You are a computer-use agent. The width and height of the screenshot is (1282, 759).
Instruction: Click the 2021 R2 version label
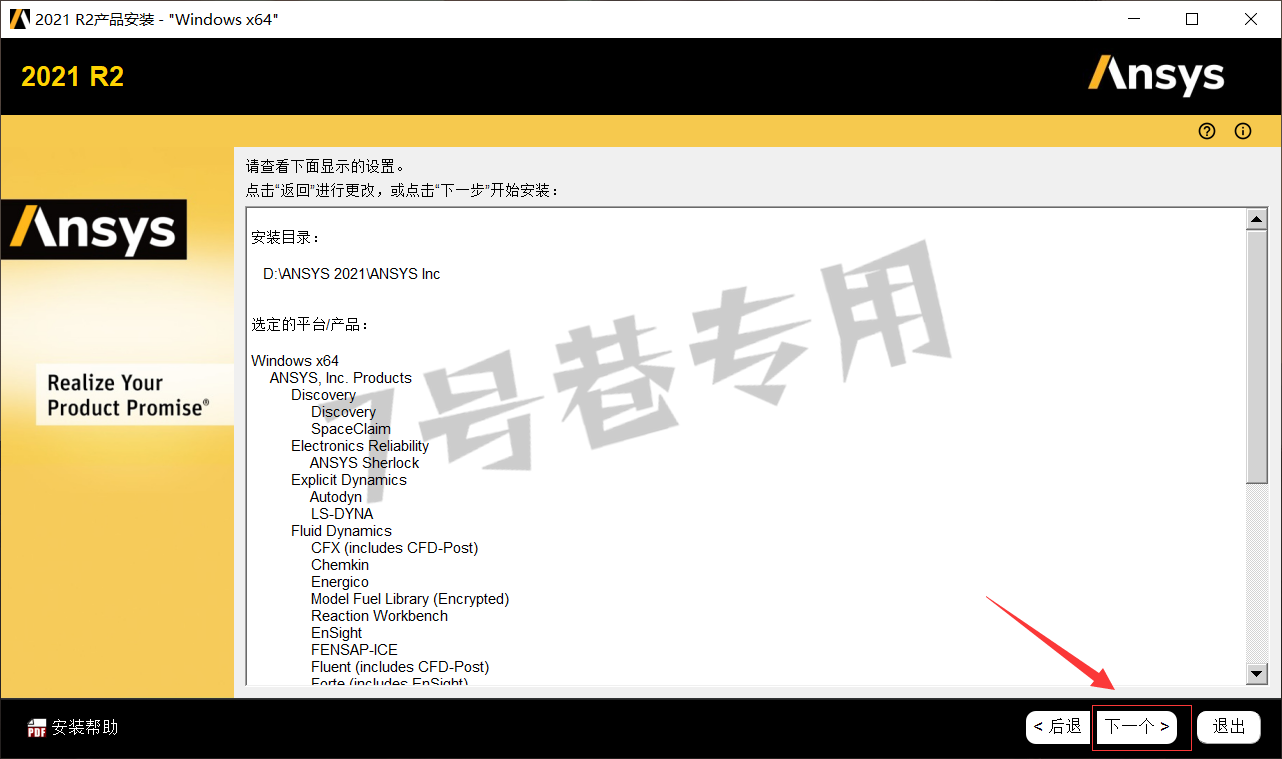coord(73,77)
